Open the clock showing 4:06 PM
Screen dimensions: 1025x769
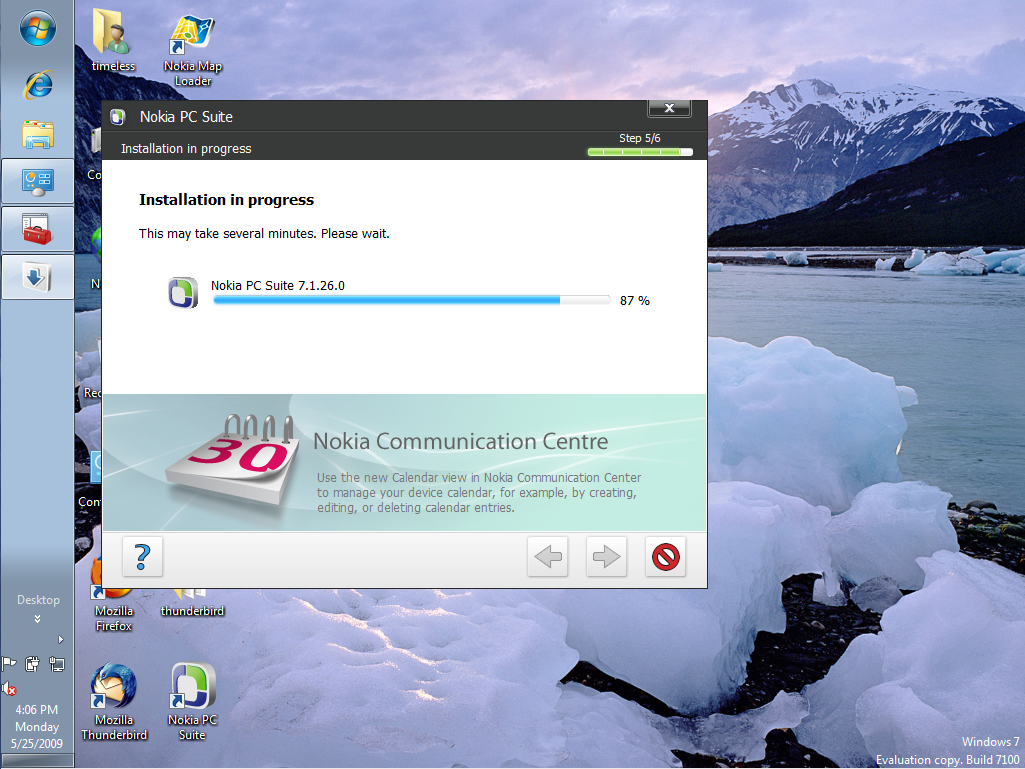tap(37, 709)
